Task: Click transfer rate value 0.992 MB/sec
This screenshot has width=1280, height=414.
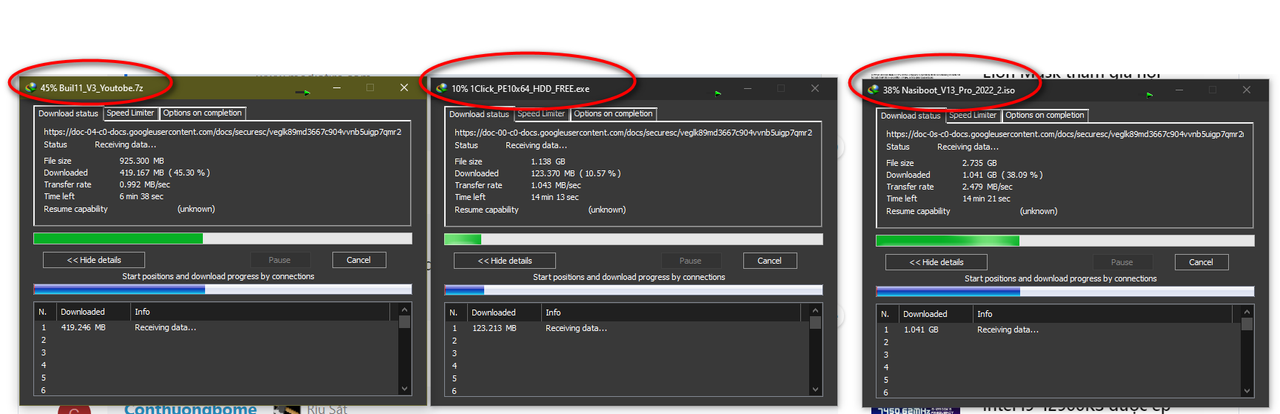Action: [145, 184]
